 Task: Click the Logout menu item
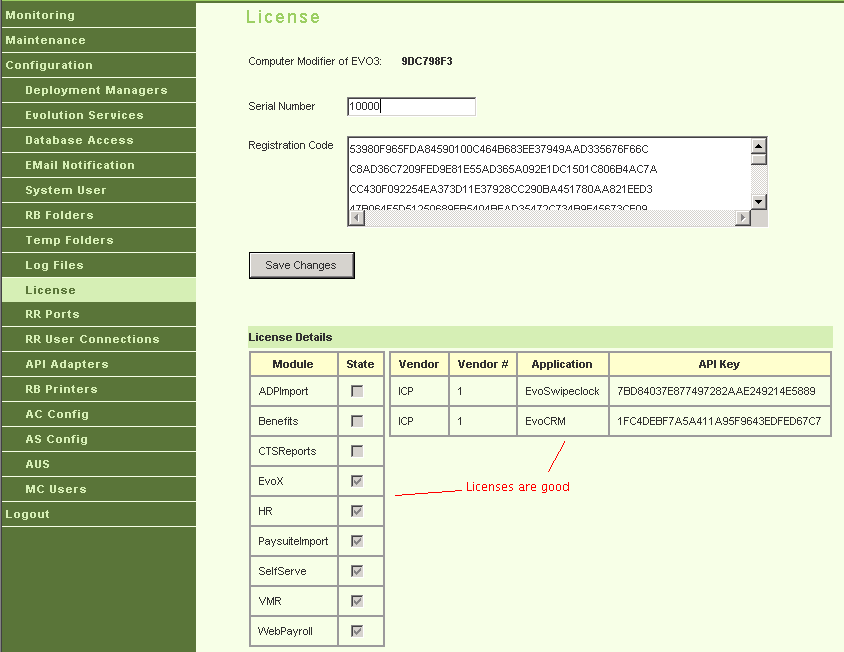tap(27, 514)
